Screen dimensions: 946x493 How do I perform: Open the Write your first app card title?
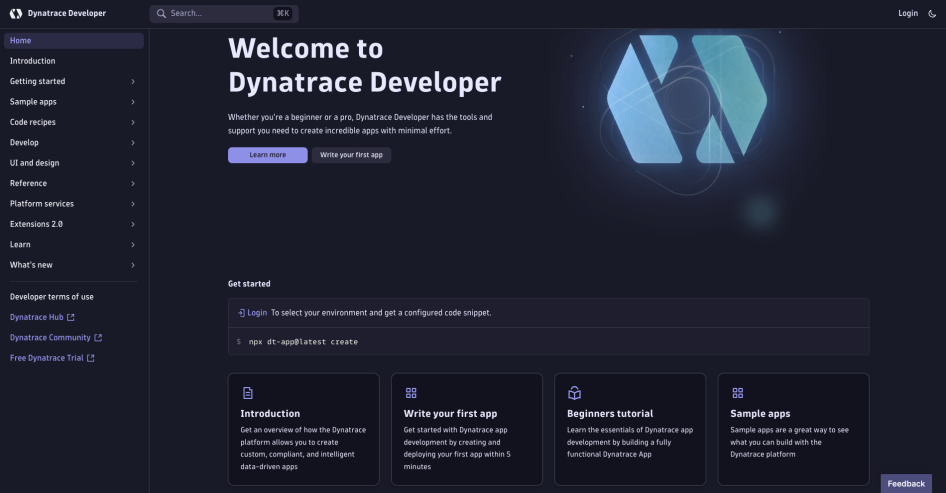pos(450,414)
